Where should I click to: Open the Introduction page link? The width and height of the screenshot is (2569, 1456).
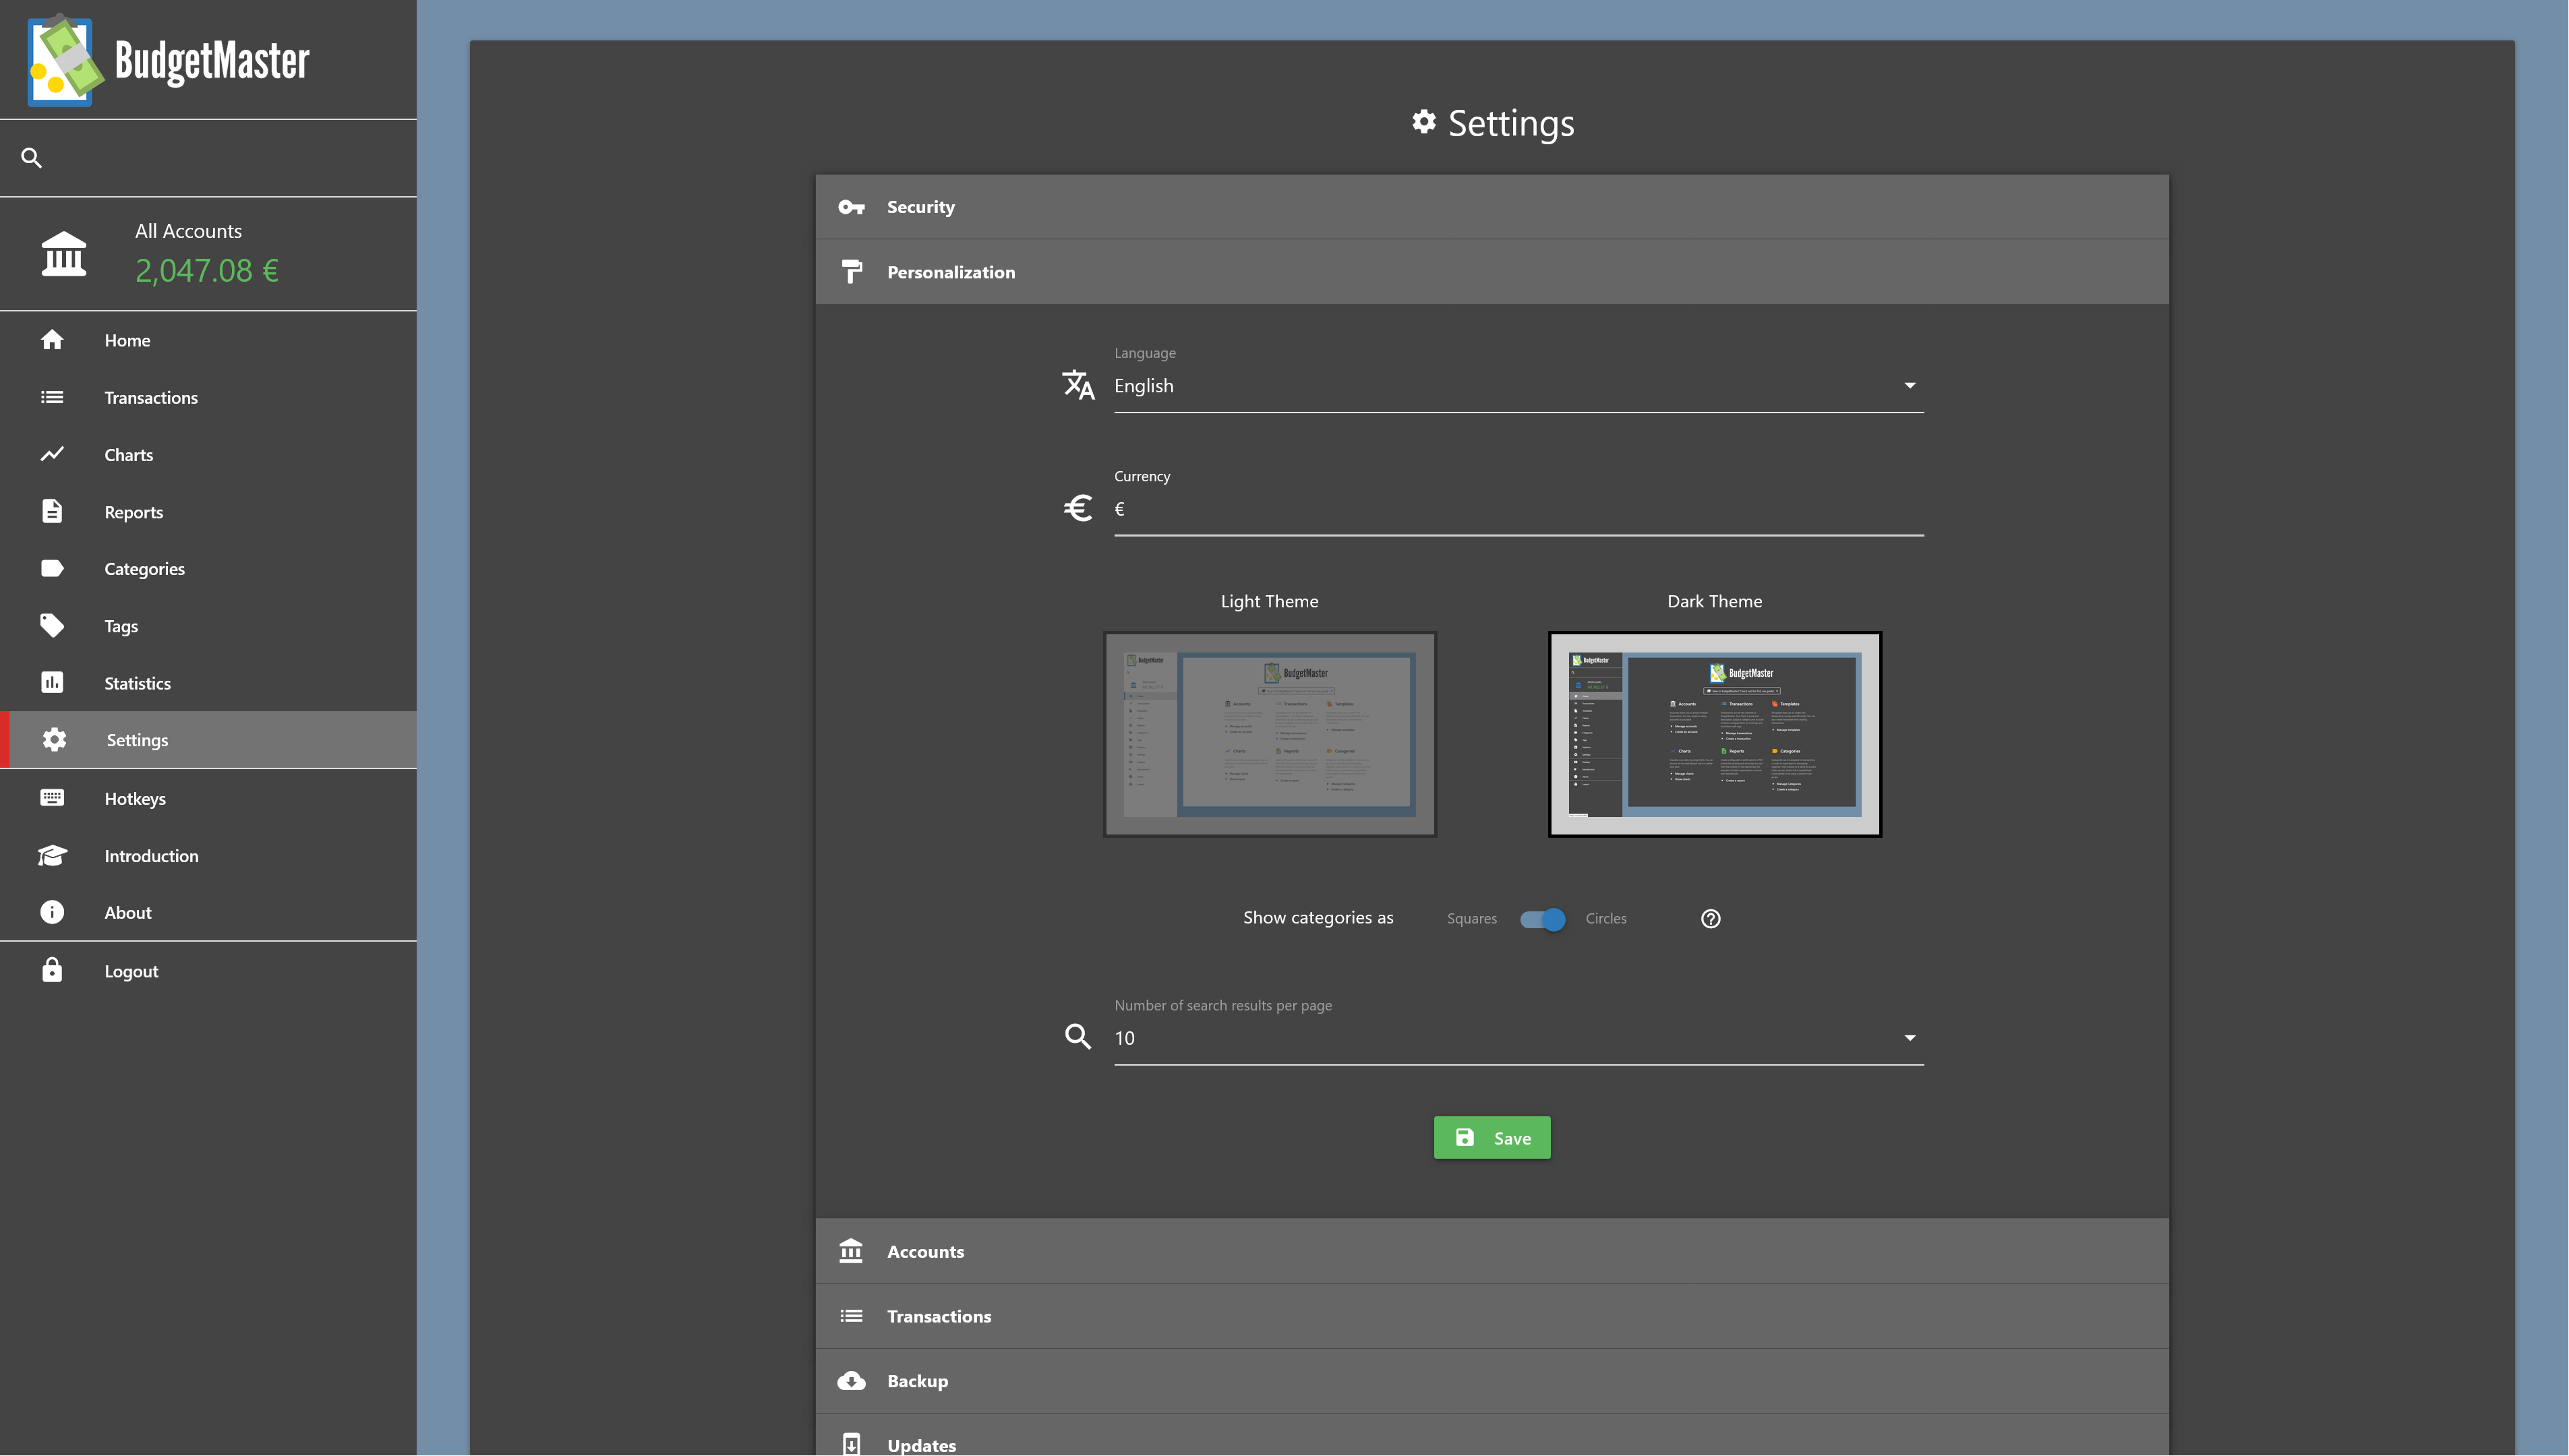click(x=208, y=855)
